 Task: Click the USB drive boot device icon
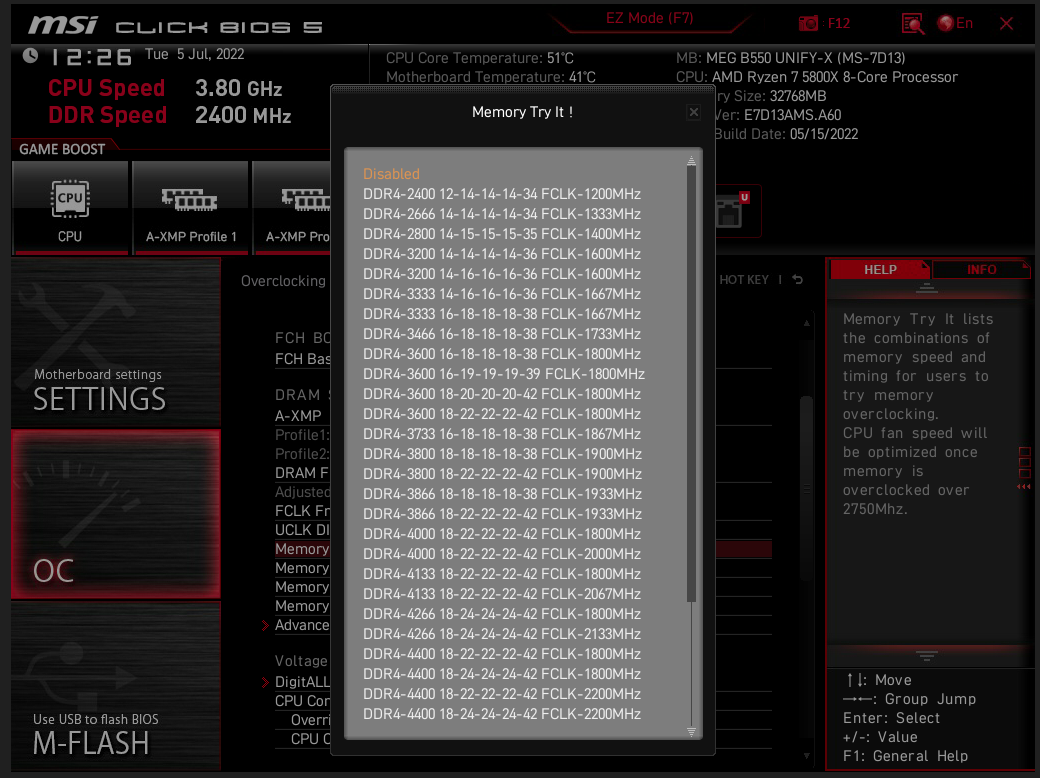point(732,211)
